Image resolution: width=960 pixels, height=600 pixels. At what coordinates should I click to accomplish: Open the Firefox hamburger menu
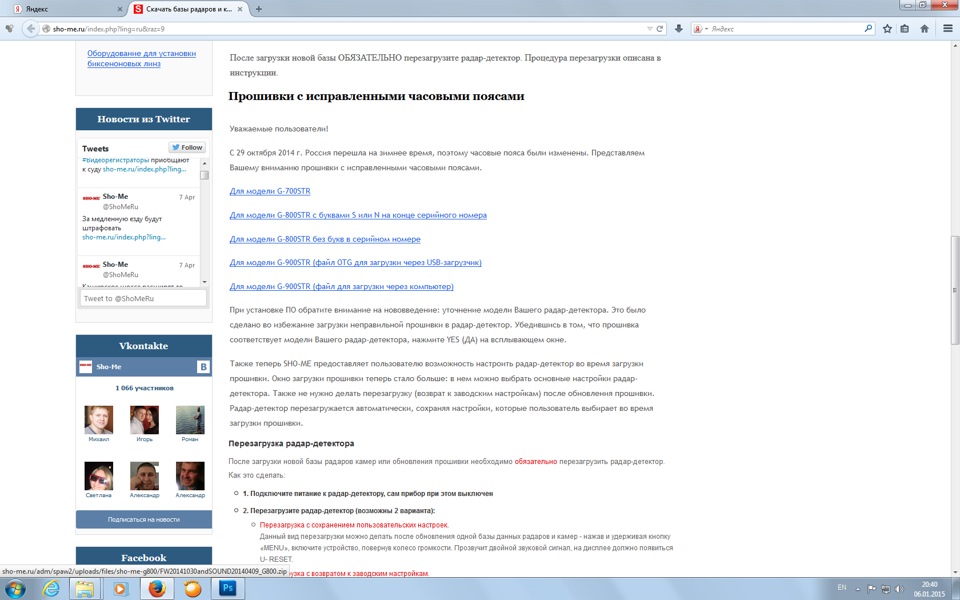coord(948,28)
